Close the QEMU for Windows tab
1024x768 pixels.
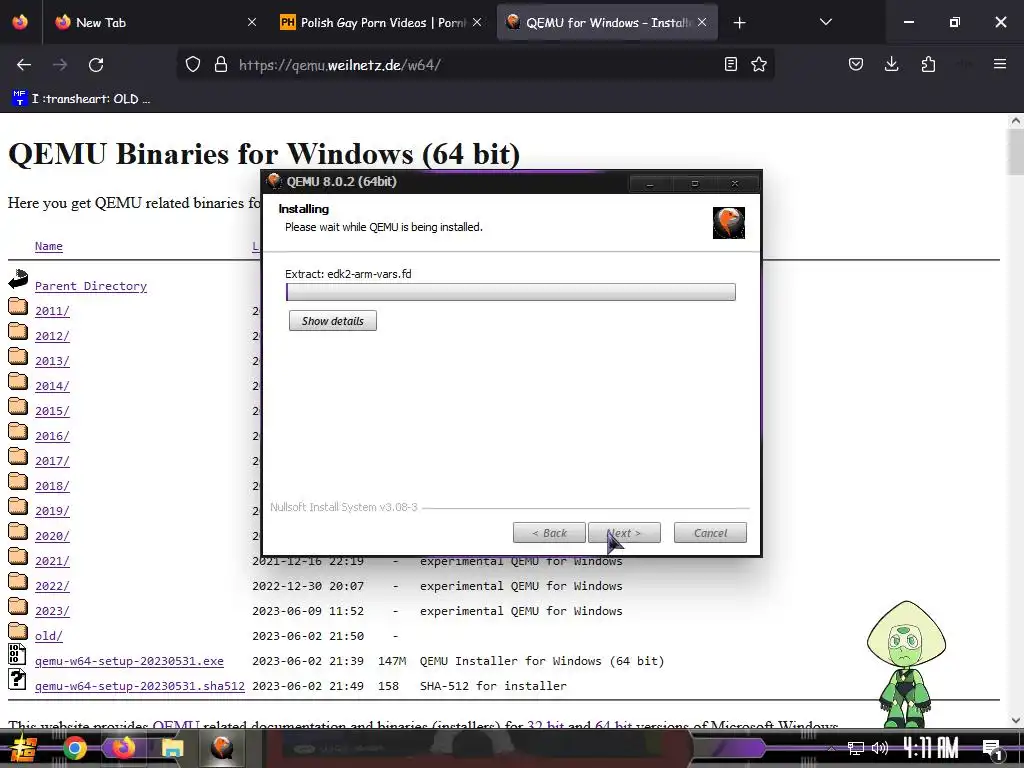coord(702,22)
